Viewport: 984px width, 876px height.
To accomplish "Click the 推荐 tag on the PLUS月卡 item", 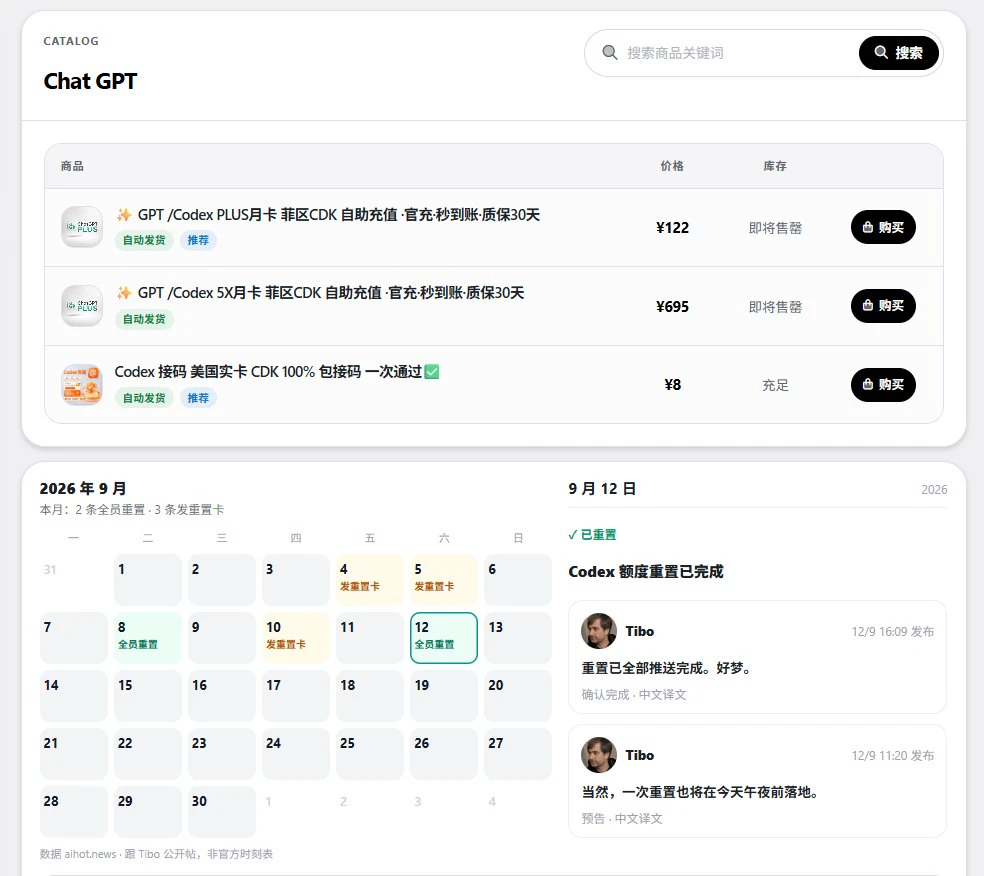I will tap(198, 240).
